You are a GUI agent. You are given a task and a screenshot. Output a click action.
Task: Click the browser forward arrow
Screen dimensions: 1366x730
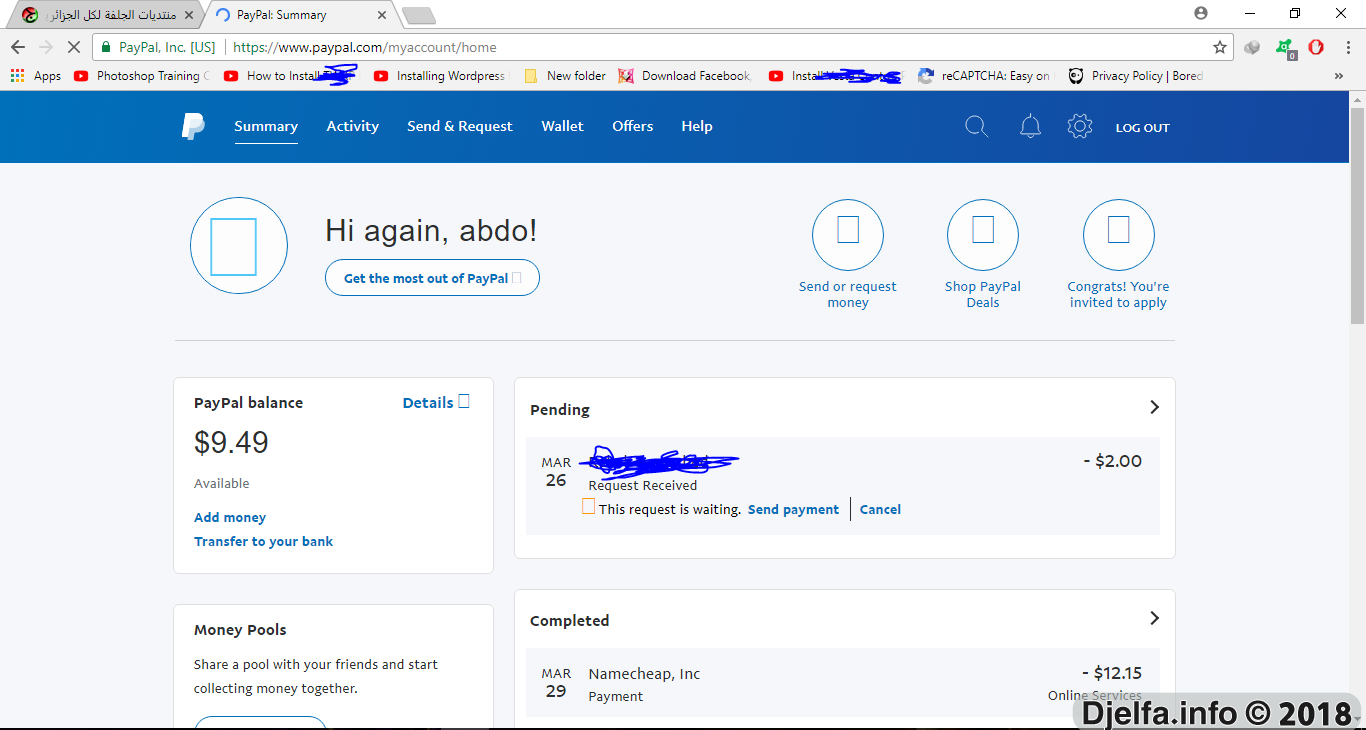(x=45, y=47)
